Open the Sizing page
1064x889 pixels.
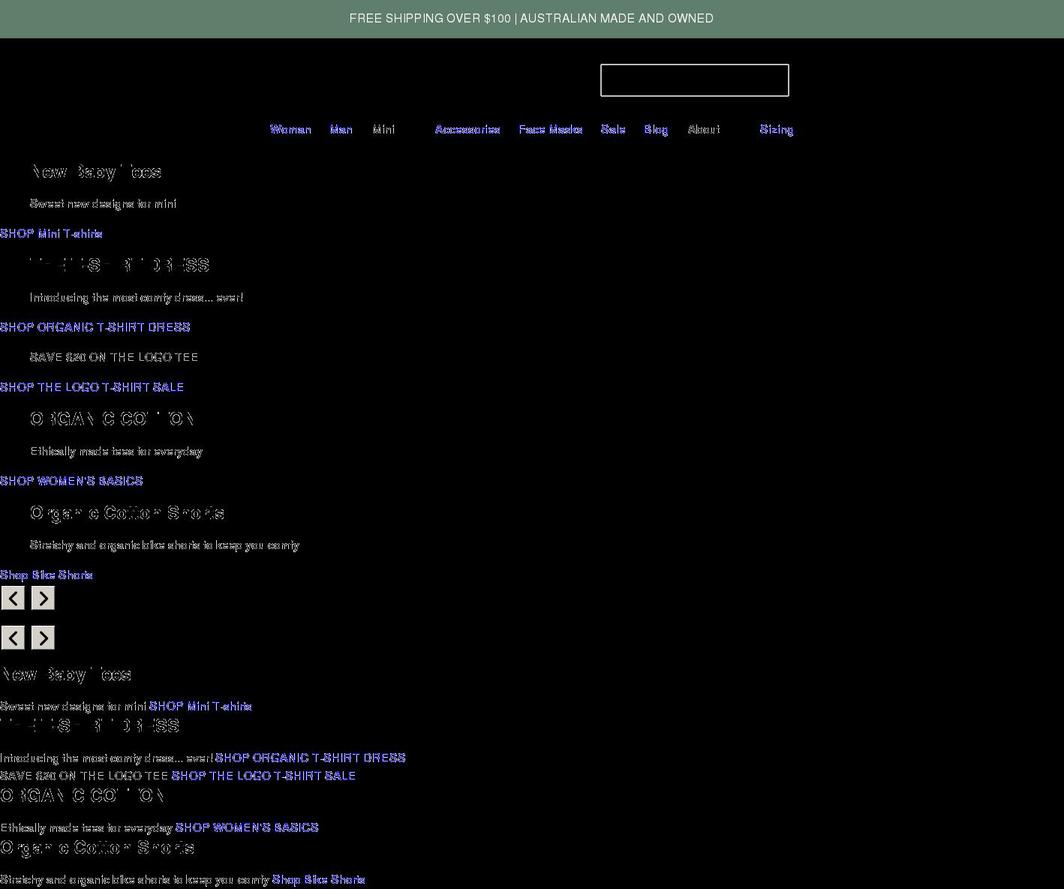click(776, 129)
